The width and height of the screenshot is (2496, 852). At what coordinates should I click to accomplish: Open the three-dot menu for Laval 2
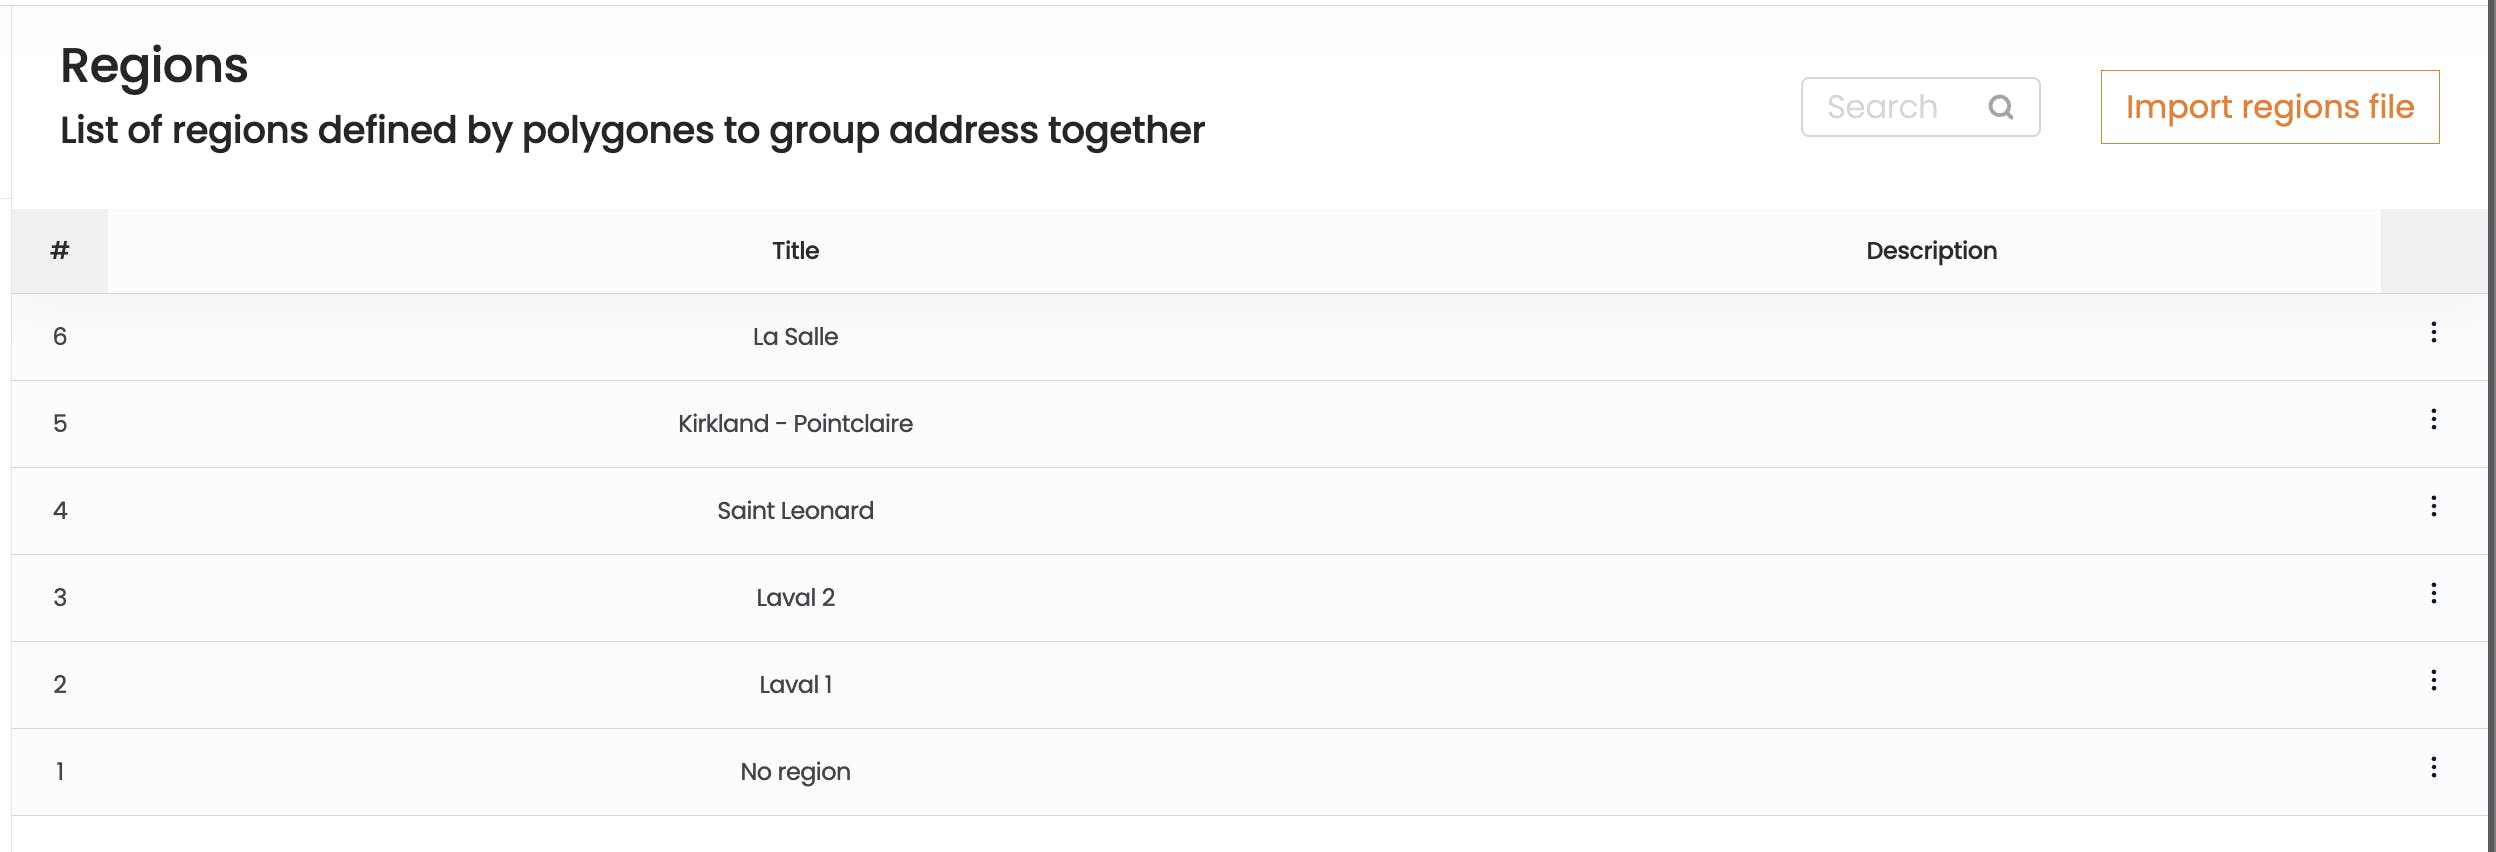(x=2433, y=593)
